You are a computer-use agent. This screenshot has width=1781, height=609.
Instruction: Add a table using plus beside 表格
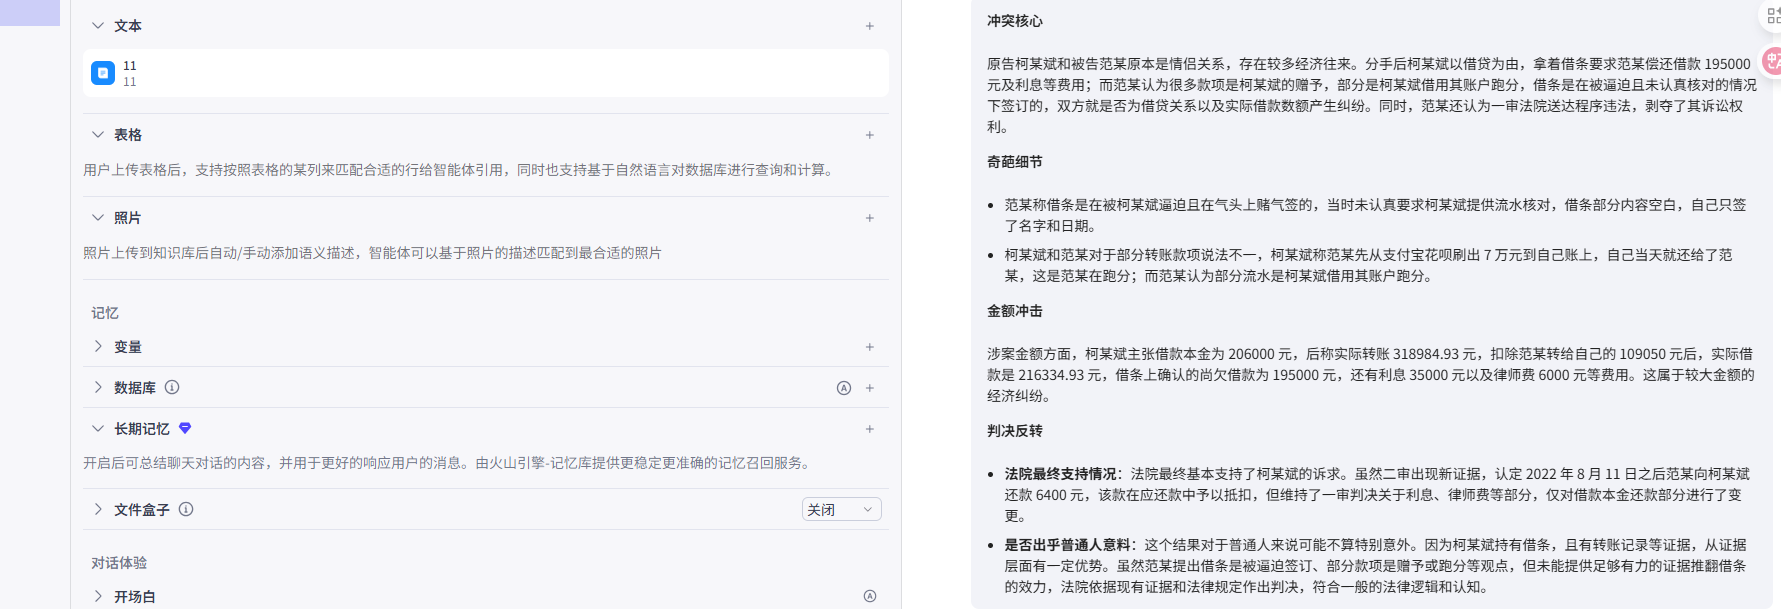tap(869, 134)
